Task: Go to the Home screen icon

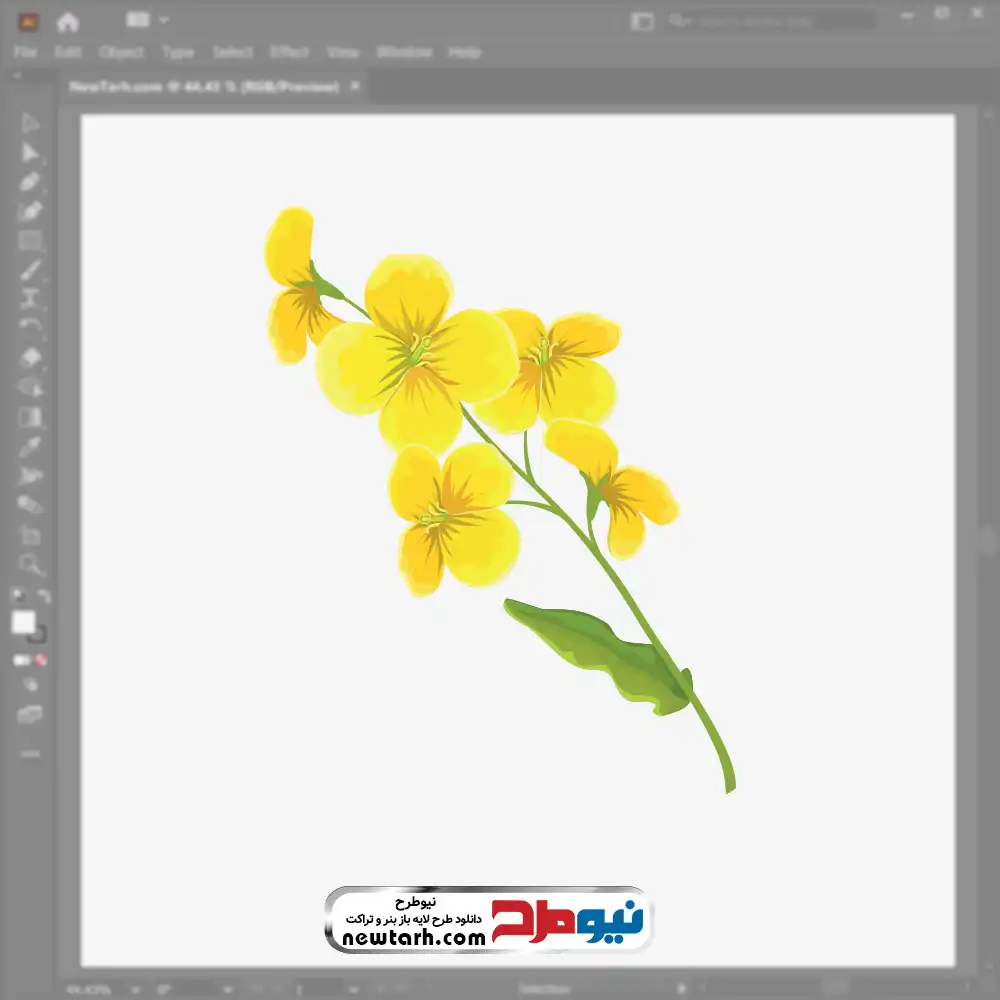Action: [x=68, y=21]
